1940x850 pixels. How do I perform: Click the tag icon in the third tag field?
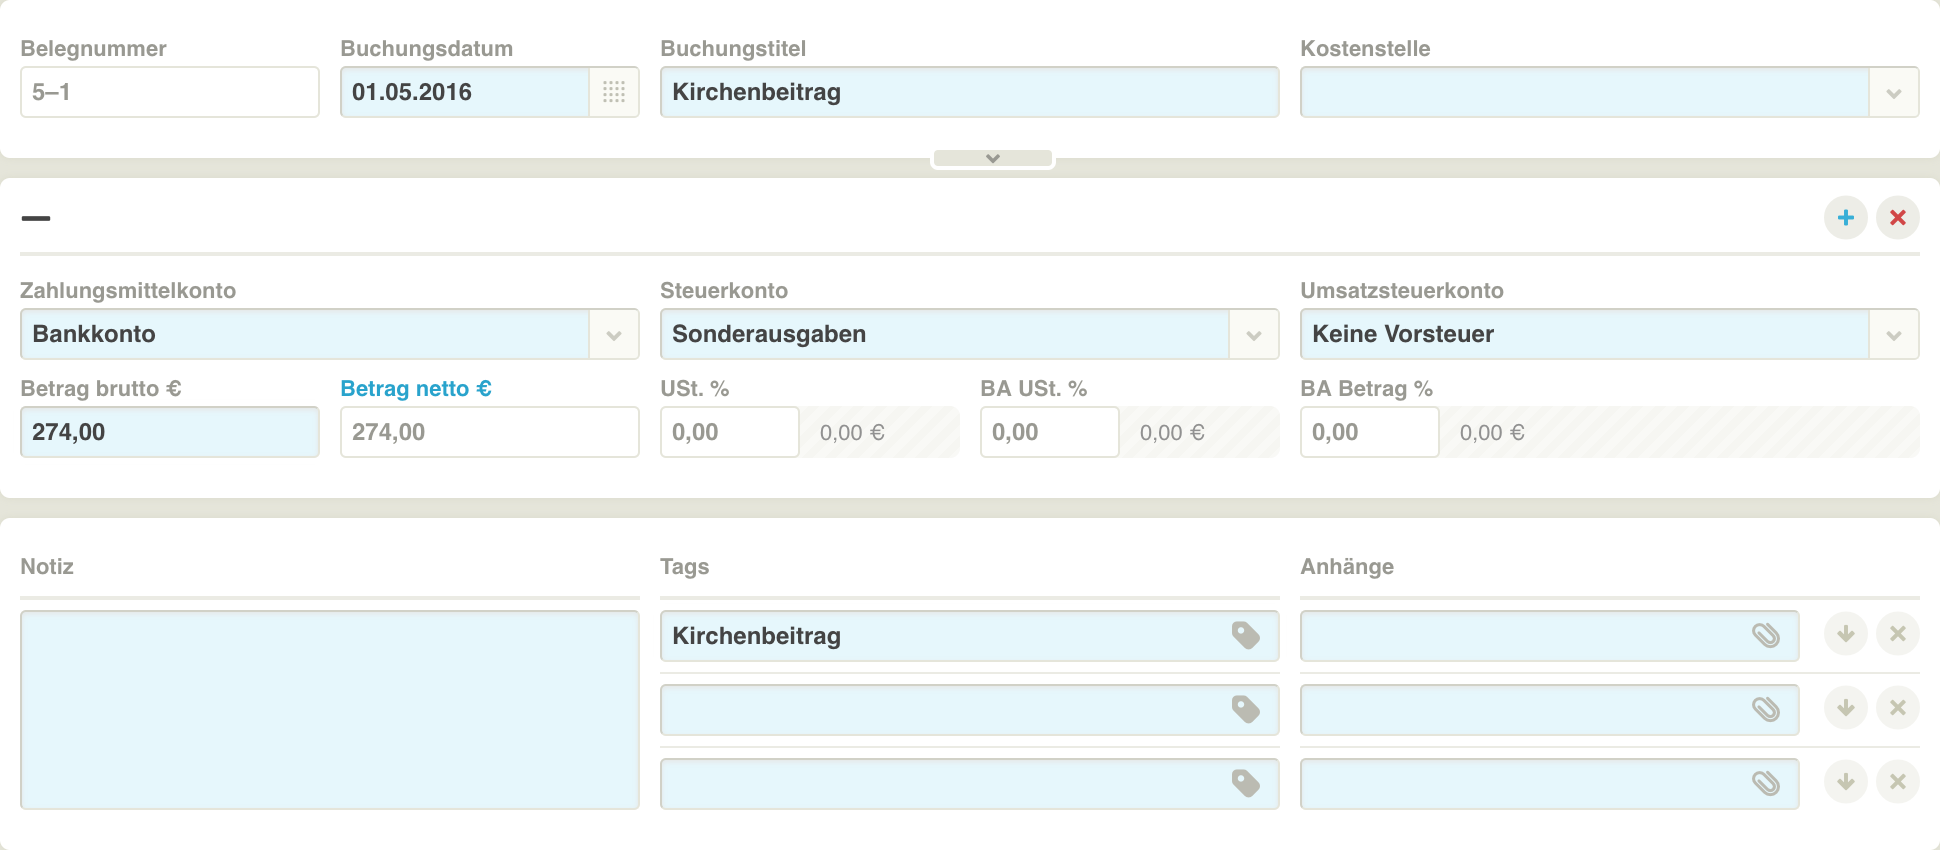pos(1245,784)
